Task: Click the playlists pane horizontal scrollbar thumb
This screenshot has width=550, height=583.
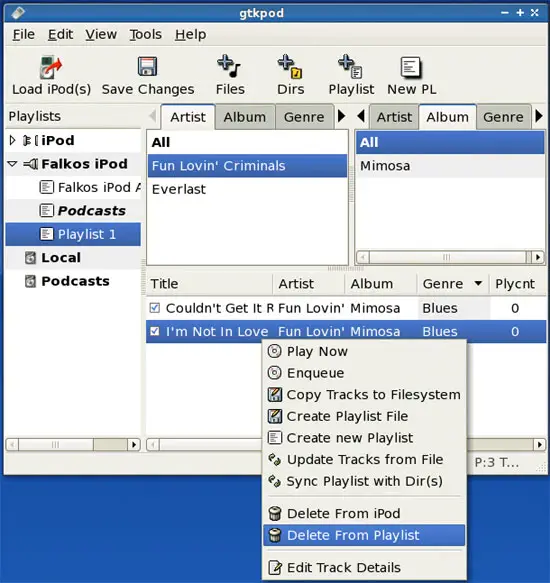Action: pos(55,444)
